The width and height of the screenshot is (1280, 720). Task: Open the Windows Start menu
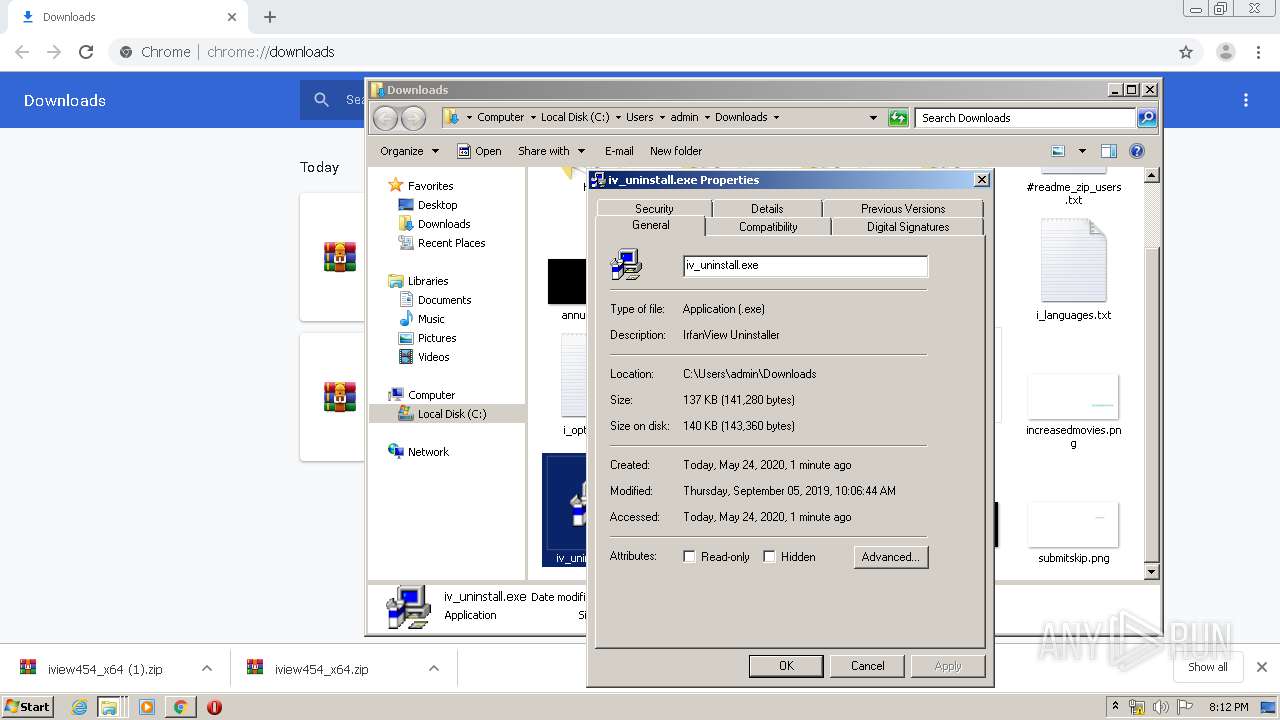tap(27, 707)
